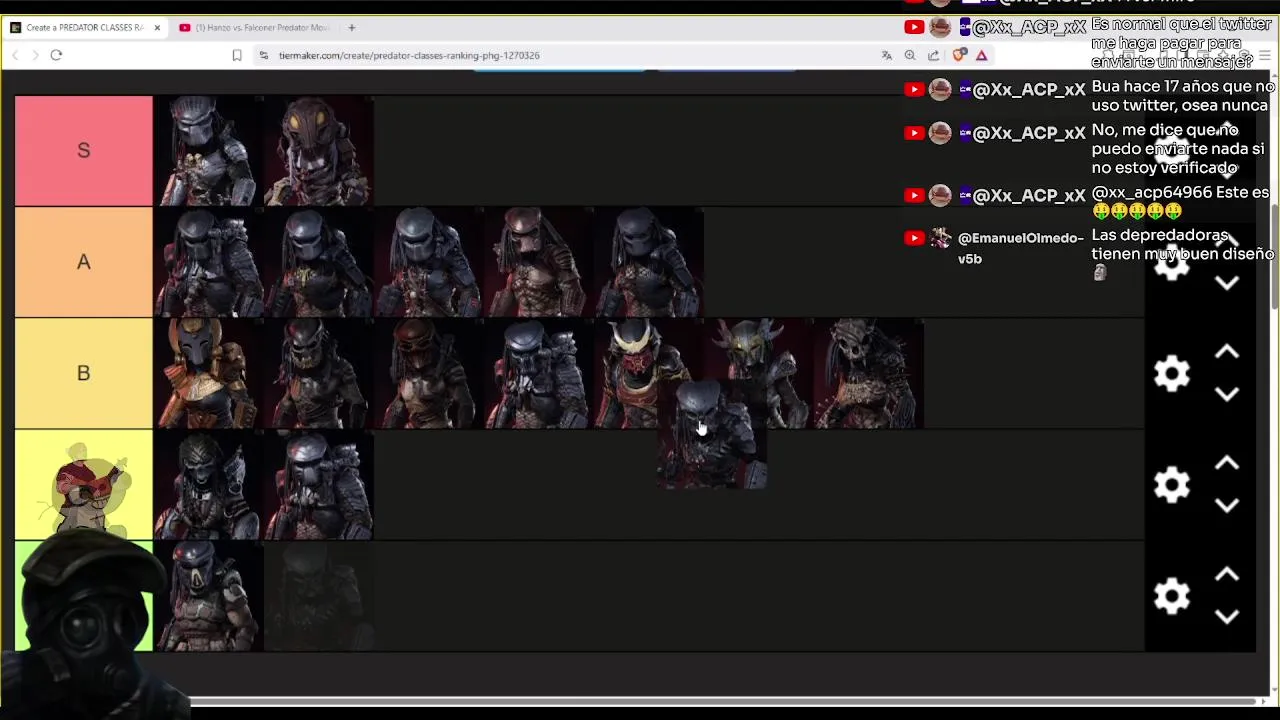This screenshot has height=720, width=1280.
Task: Bookmark this page with the bookmark icon
Action: point(237,55)
